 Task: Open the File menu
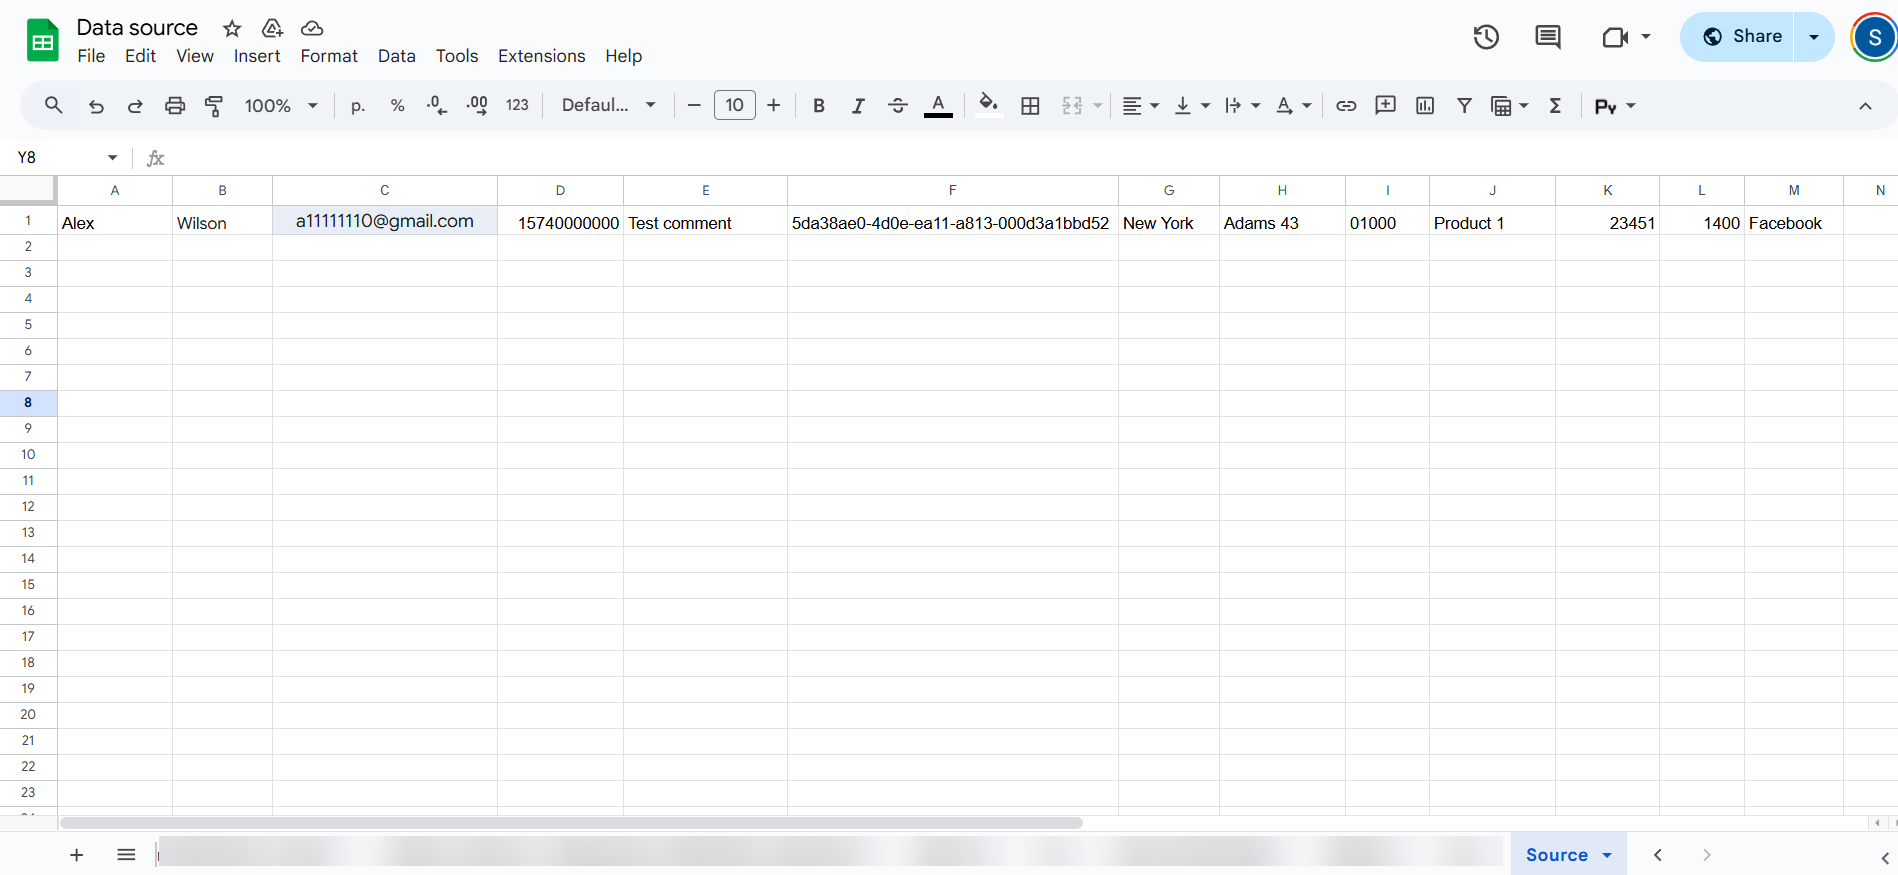click(x=91, y=56)
